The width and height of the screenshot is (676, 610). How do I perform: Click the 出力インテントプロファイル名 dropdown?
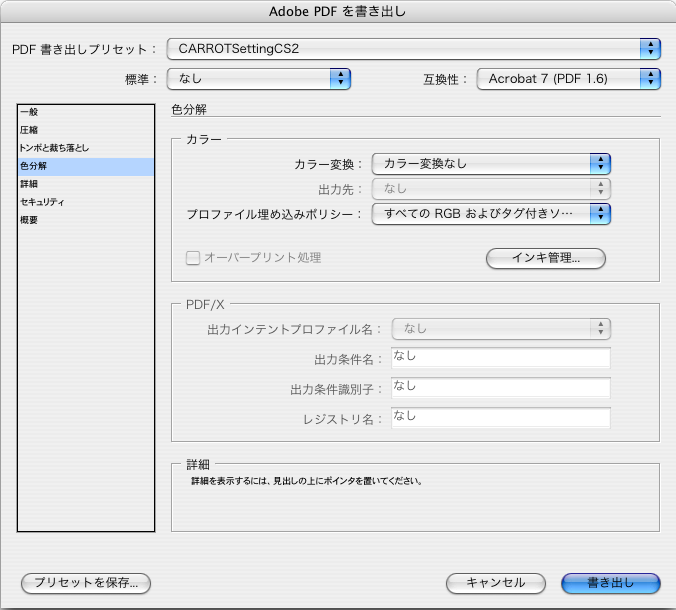point(501,329)
